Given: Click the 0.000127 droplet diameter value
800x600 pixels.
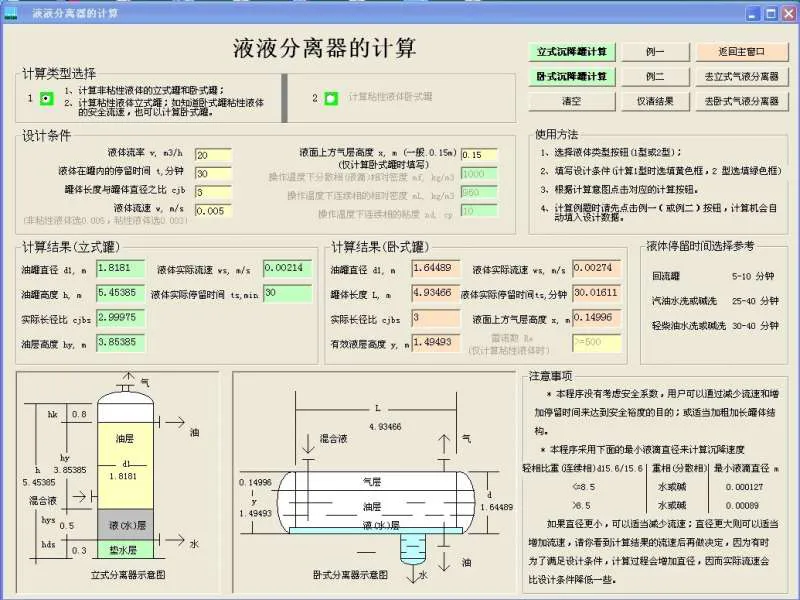Looking at the screenshot, I should 744,487.
